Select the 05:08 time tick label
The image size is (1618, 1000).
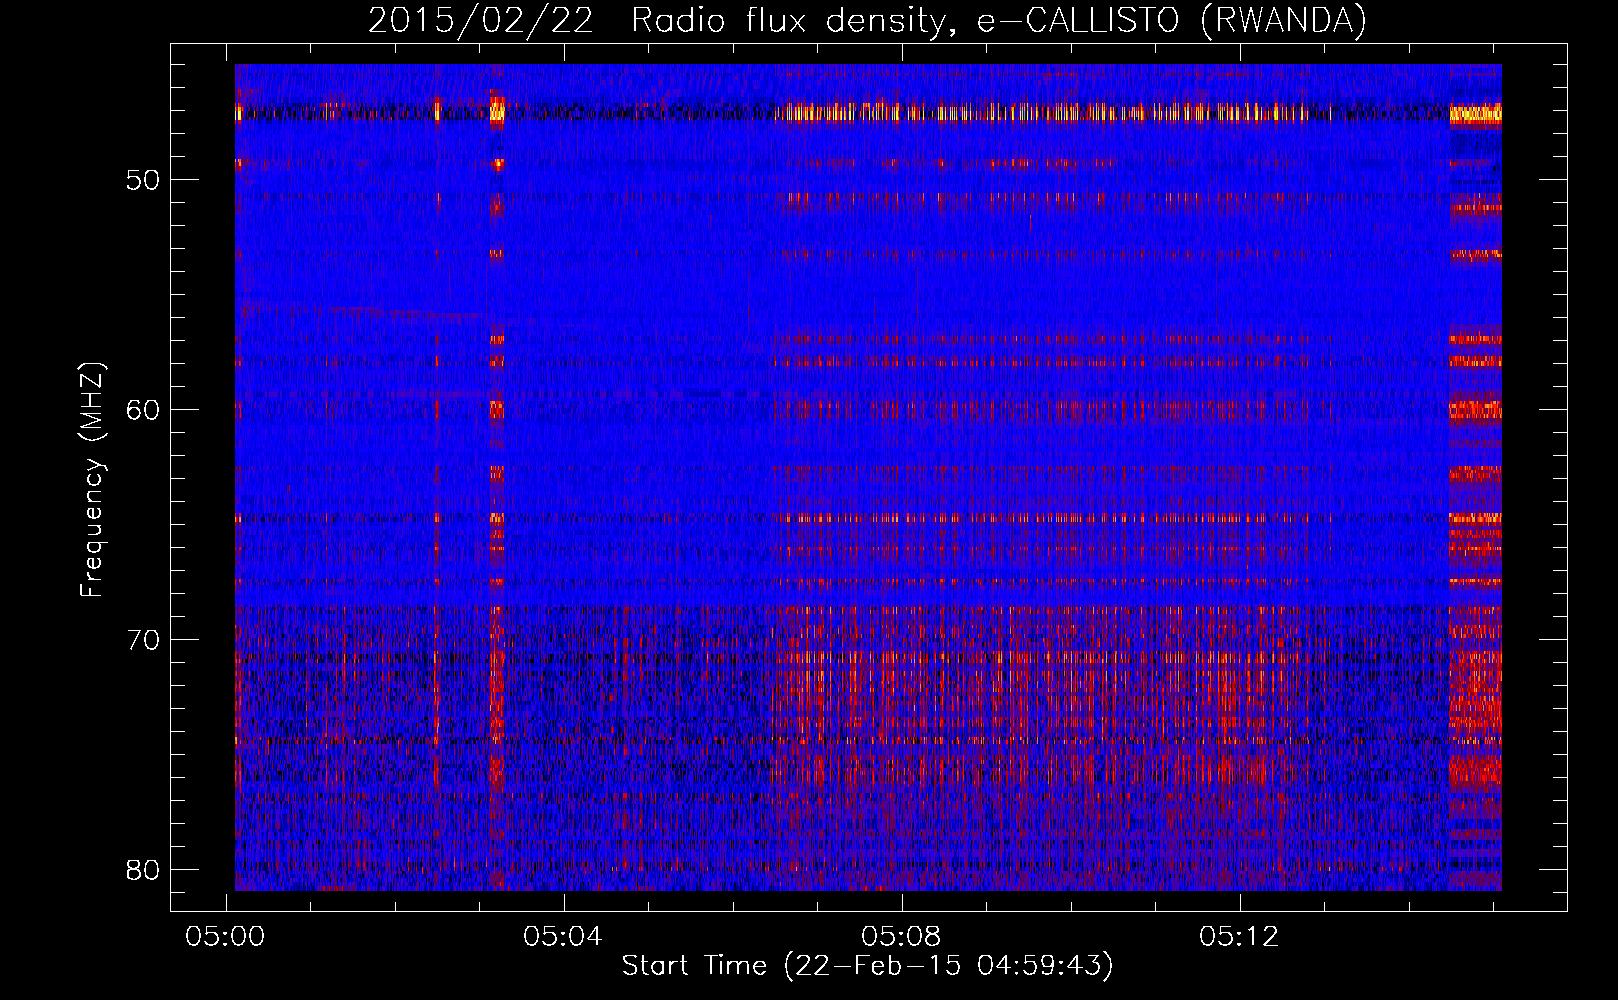coord(901,936)
